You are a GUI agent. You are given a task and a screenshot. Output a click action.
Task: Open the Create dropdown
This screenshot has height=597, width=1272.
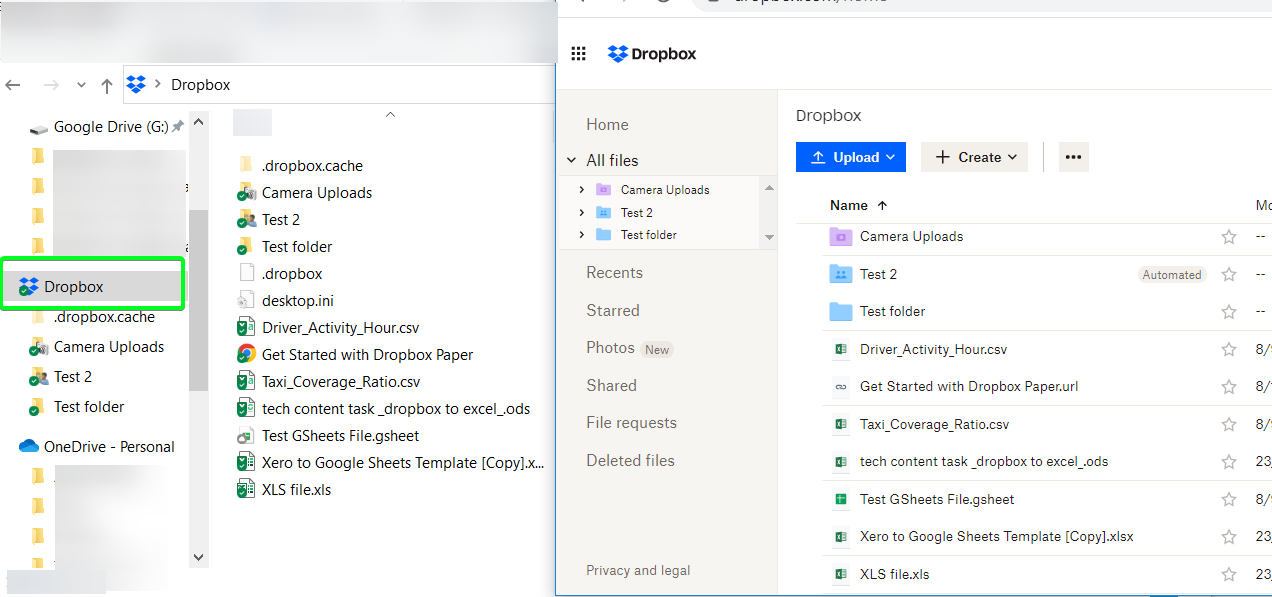(x=974, y=156)
